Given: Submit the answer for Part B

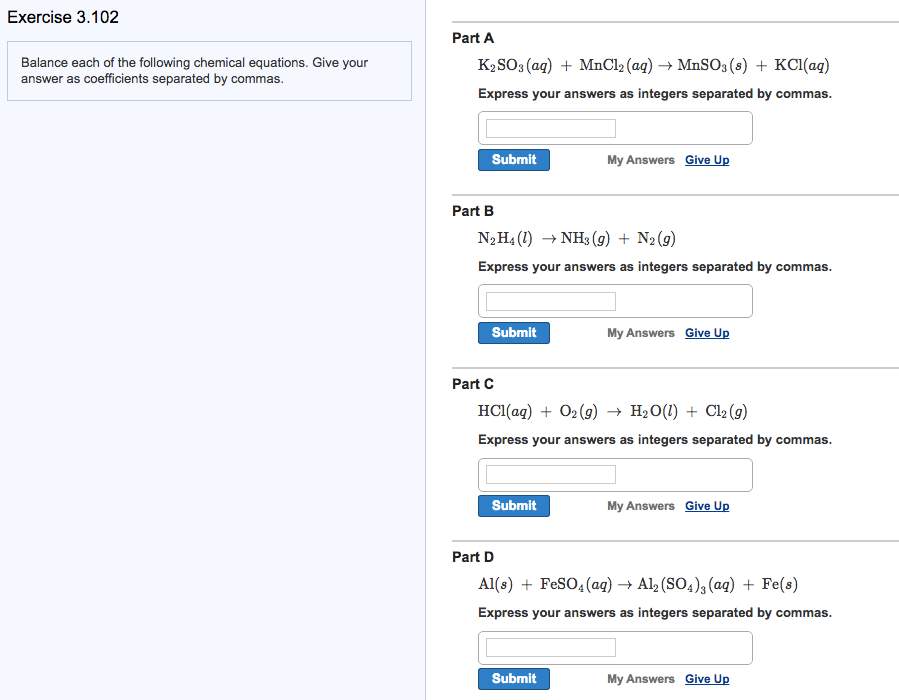Looking at the screenshot, I should (x=513, y=332).
